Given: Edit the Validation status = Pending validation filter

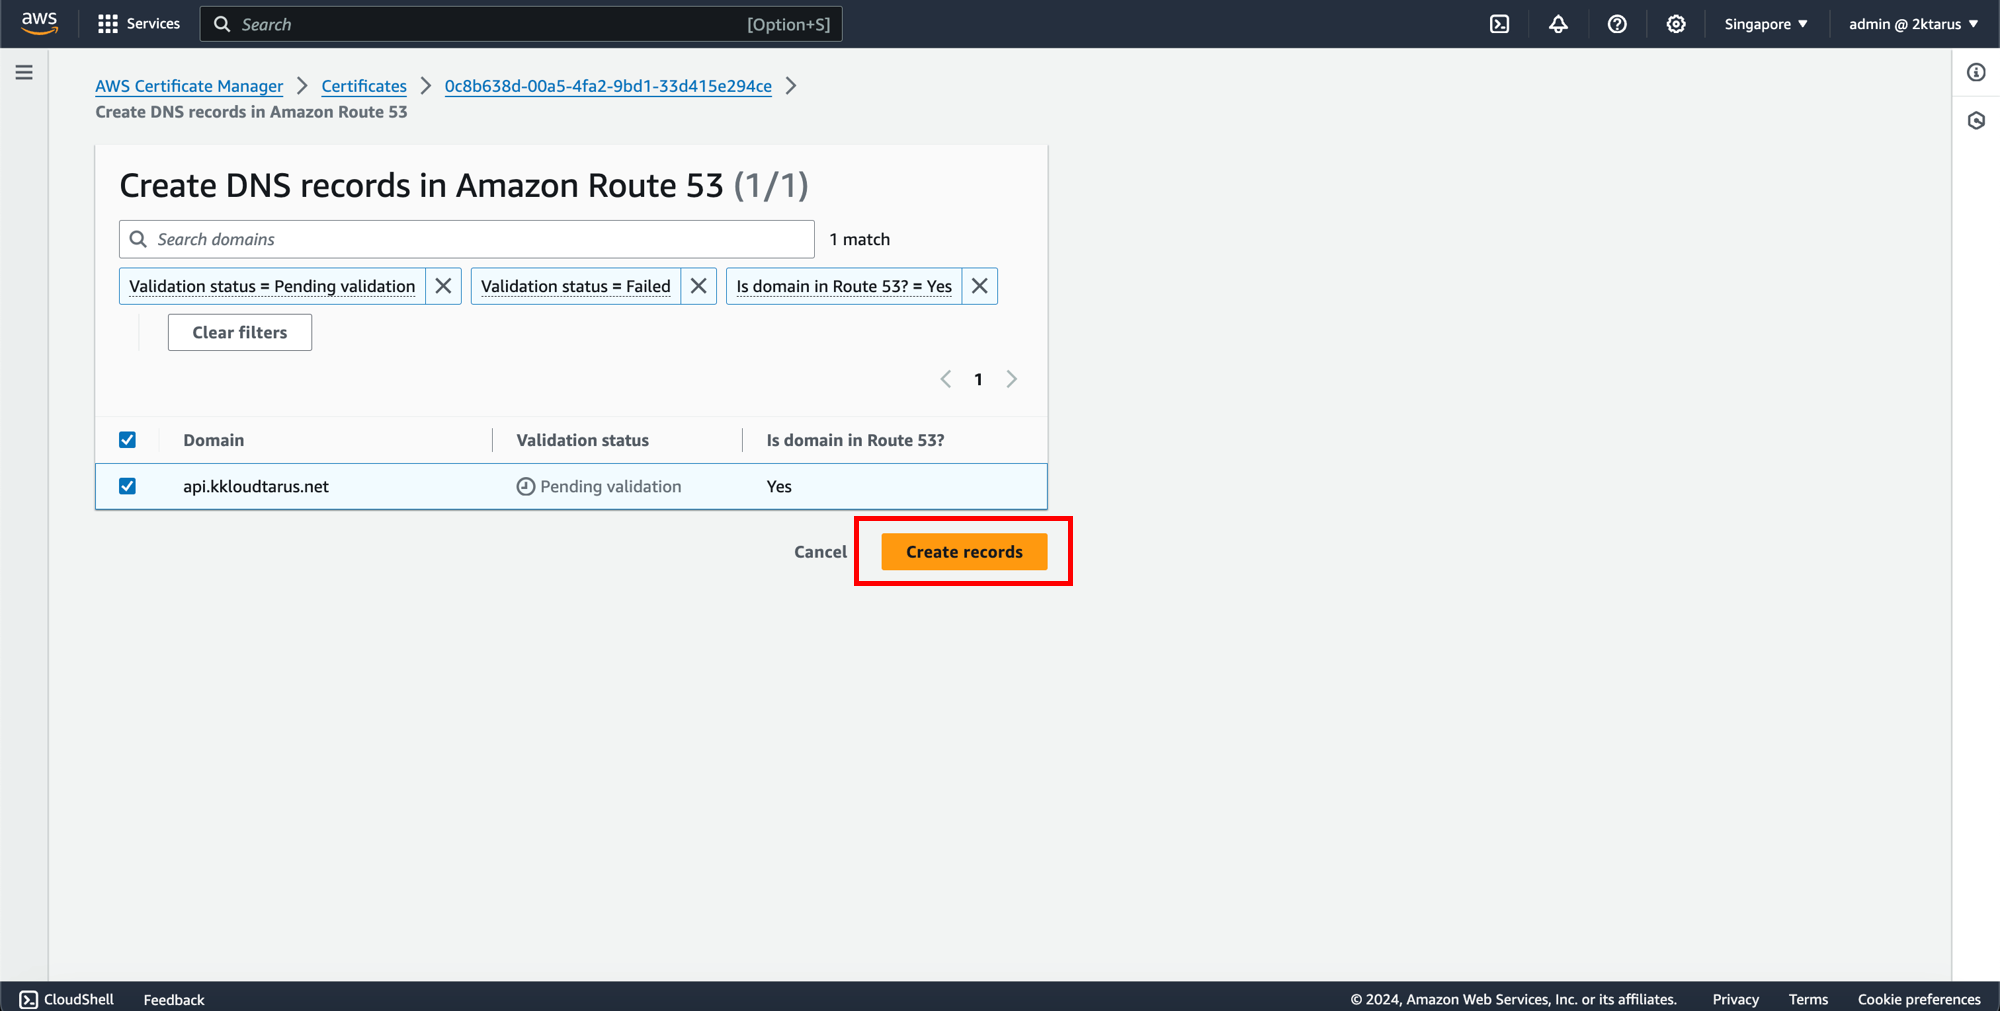Looking at the screenshot, I should point(272,286).
